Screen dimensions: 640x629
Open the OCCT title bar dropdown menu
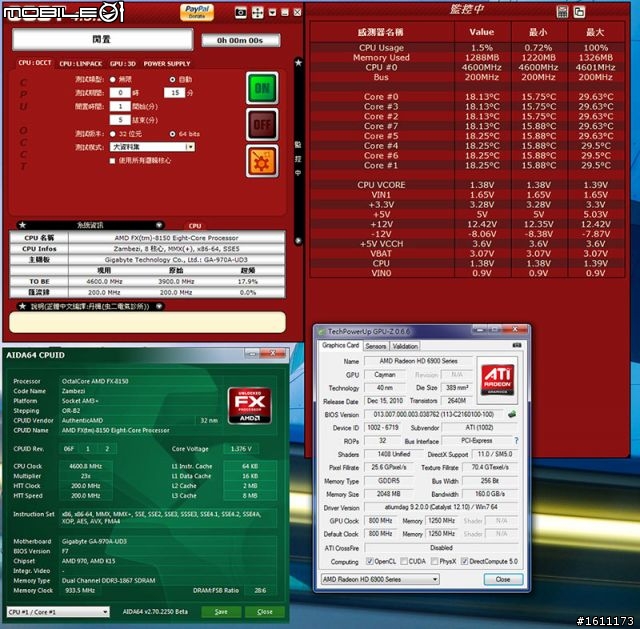[x=272, y=13]
